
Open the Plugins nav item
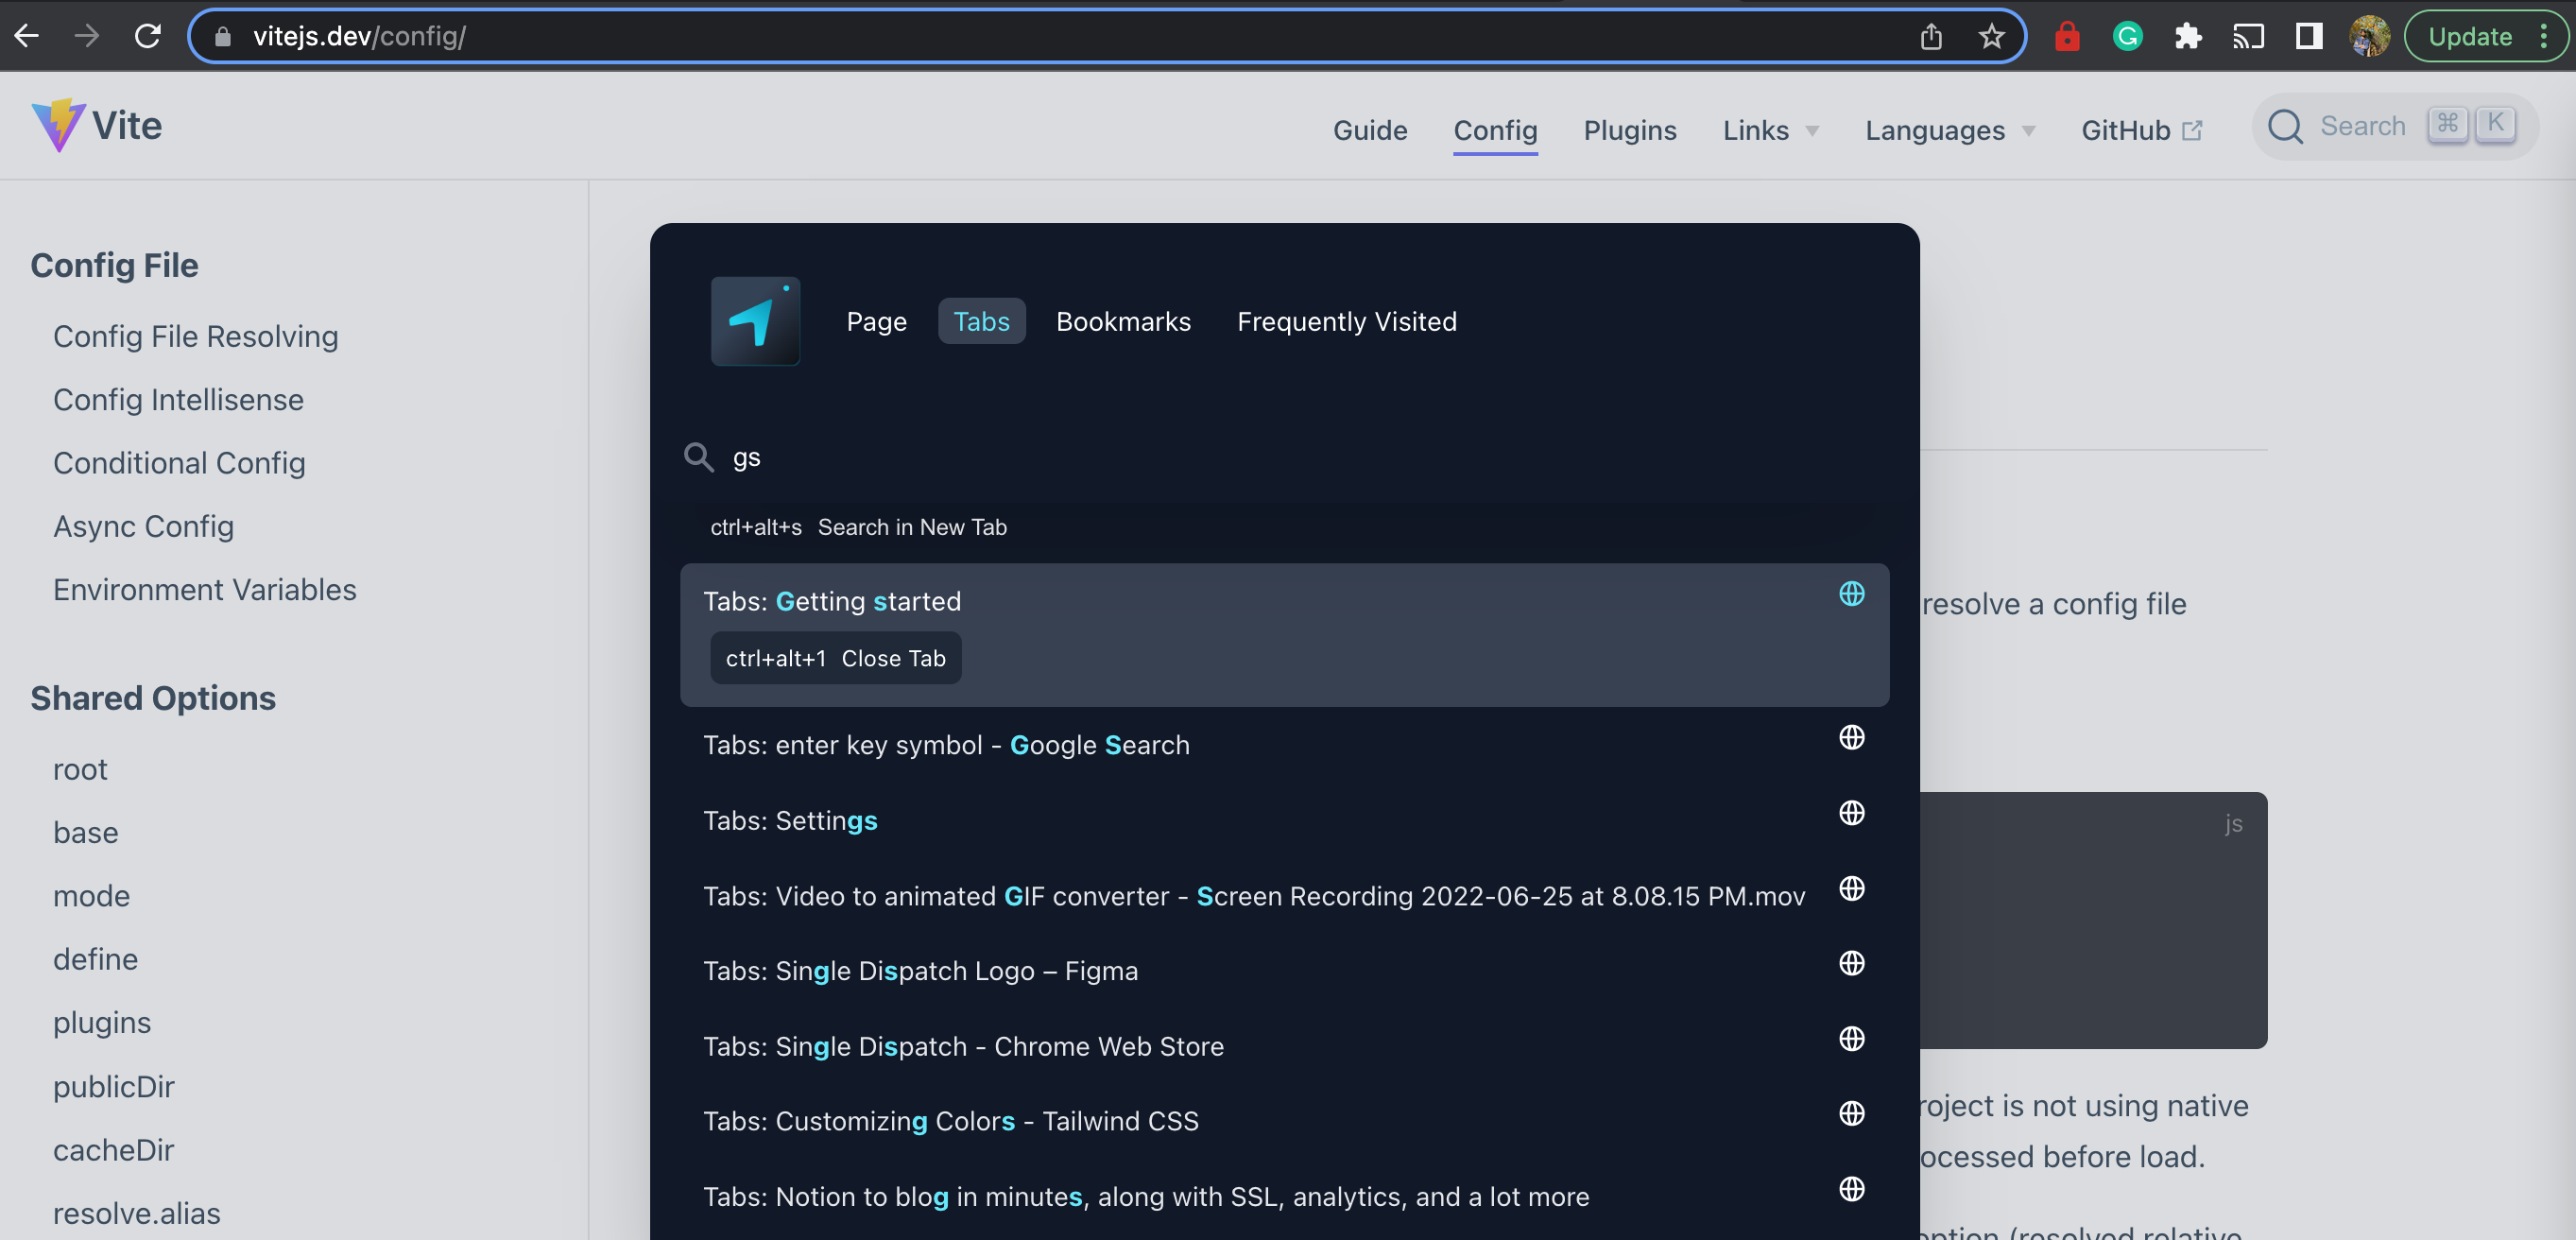tap(1629, 130)
